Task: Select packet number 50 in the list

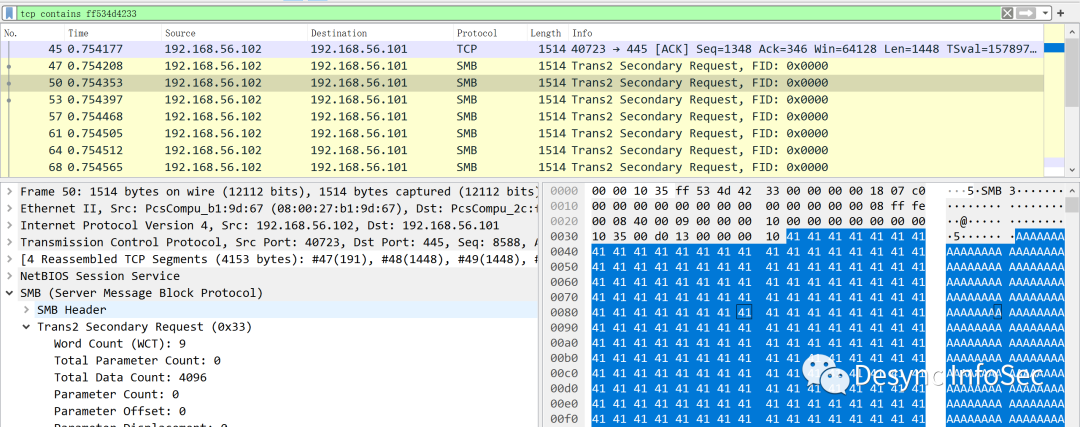Action: pyautogui.click(x=522, y=83)
